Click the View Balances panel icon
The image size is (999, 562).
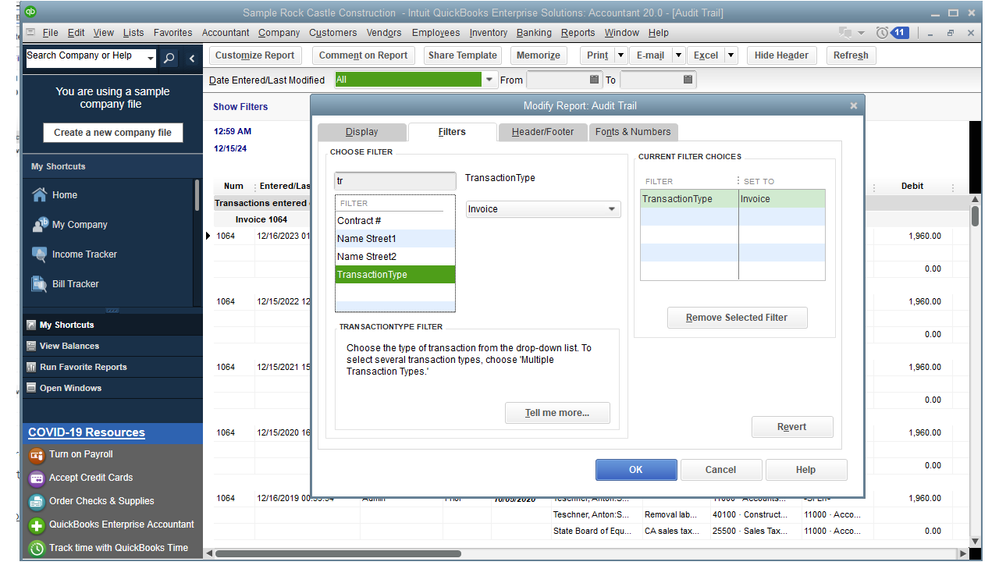pyautogui.click(x=31, y=346)
